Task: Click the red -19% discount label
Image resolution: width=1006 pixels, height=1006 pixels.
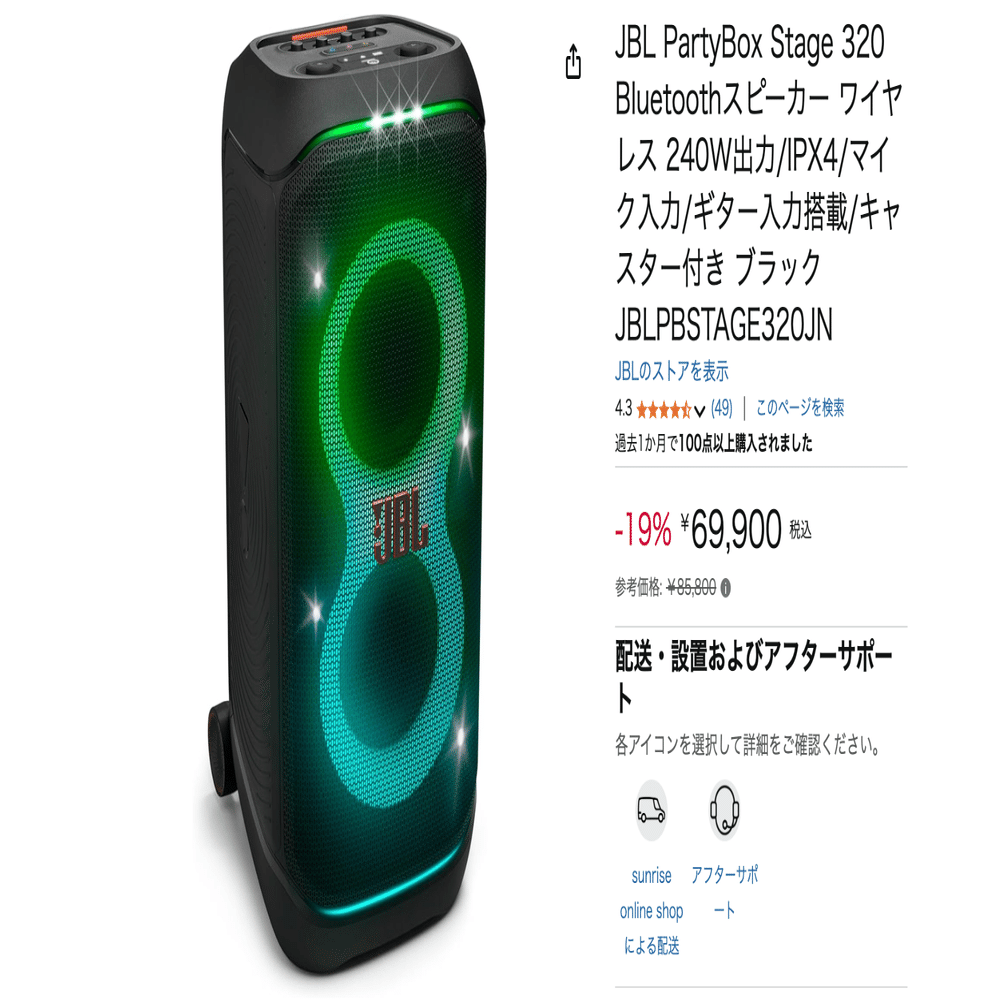Action: coord(643,531)
